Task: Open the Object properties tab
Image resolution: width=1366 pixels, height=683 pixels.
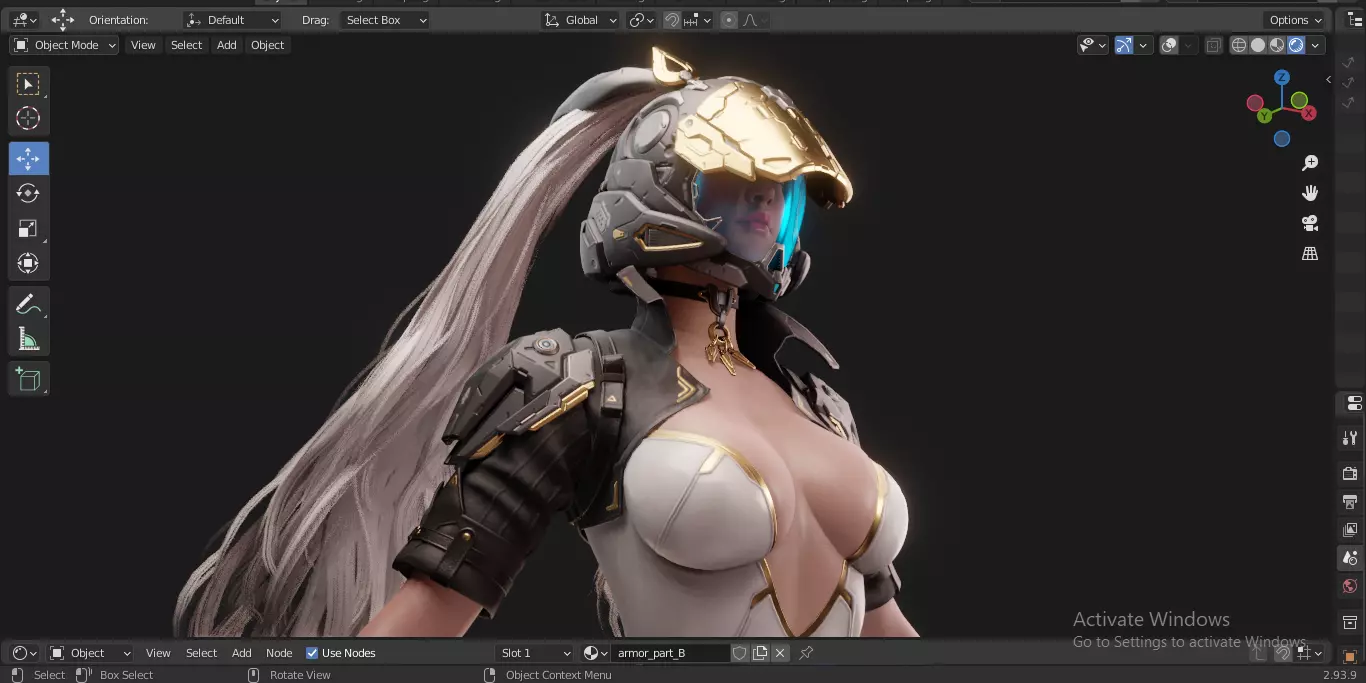Action: (1350, 656)
